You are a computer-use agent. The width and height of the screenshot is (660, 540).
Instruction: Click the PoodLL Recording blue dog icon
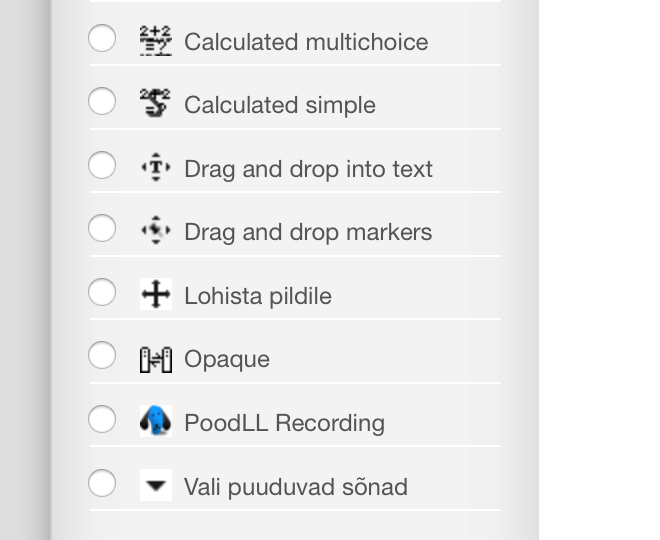click(156, 422)
